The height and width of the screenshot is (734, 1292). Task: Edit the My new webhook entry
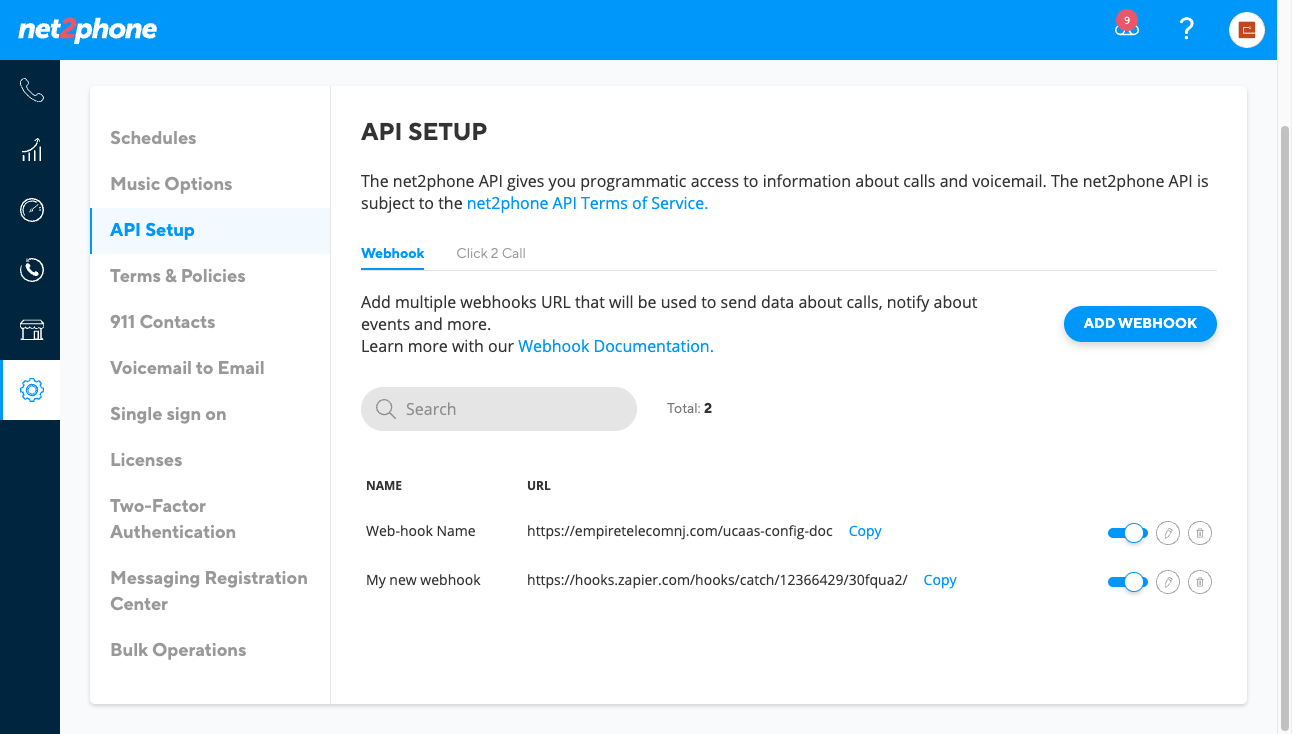point(1167,581)
